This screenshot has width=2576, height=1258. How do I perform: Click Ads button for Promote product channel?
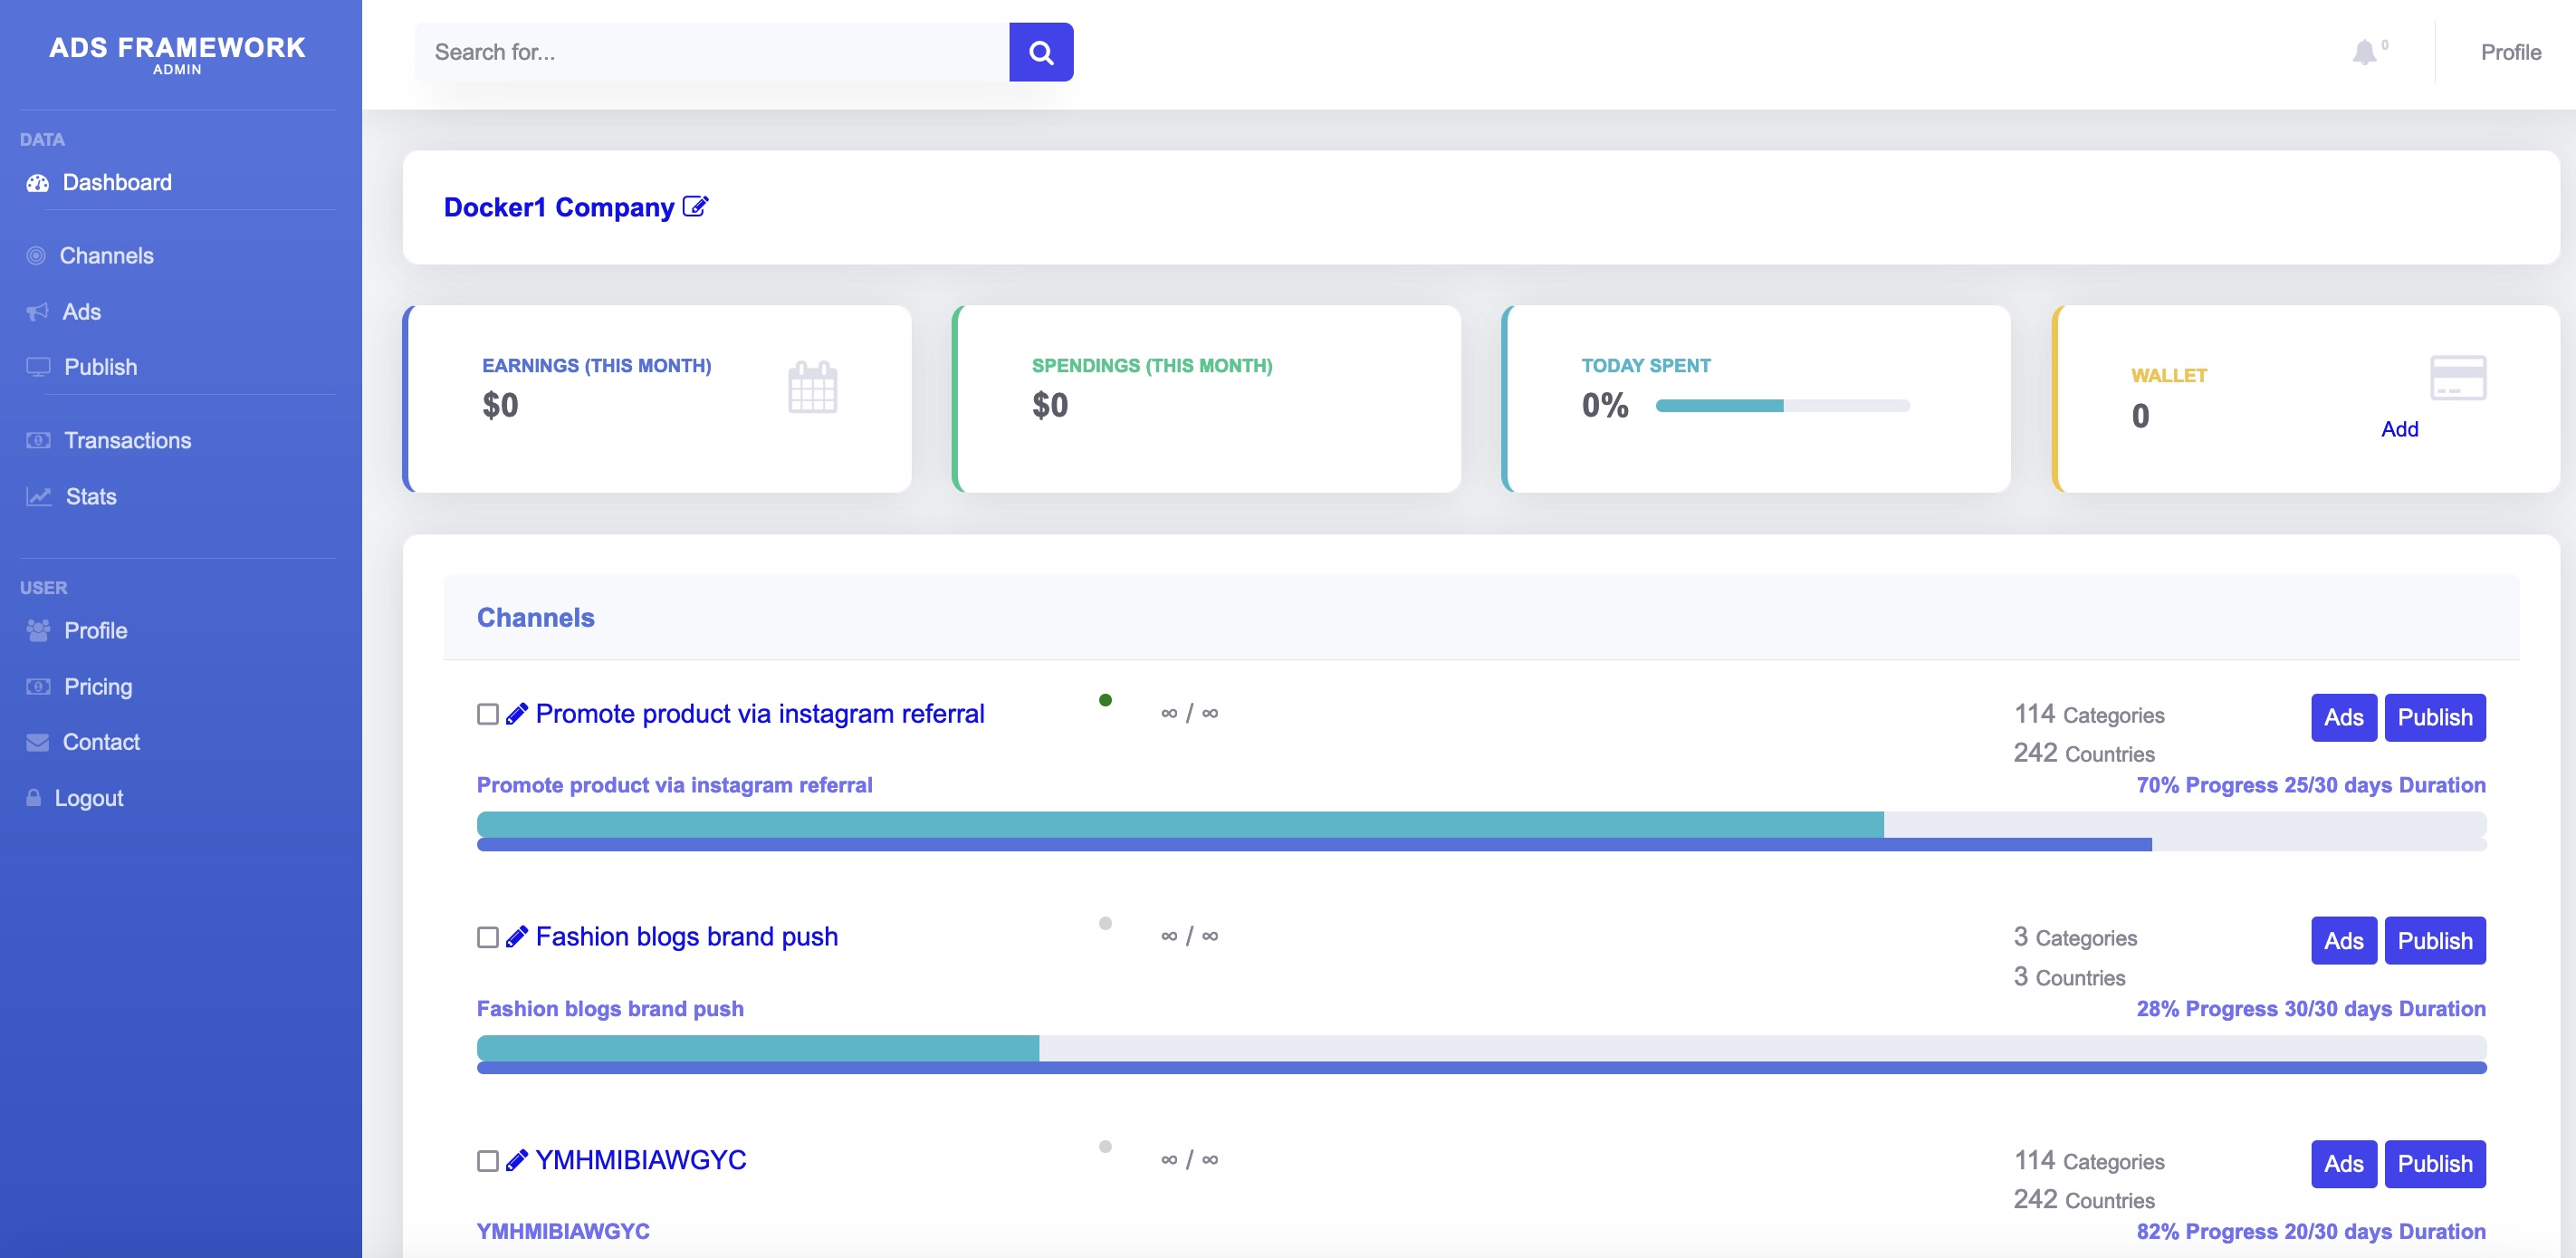[x=2342, y=717]
